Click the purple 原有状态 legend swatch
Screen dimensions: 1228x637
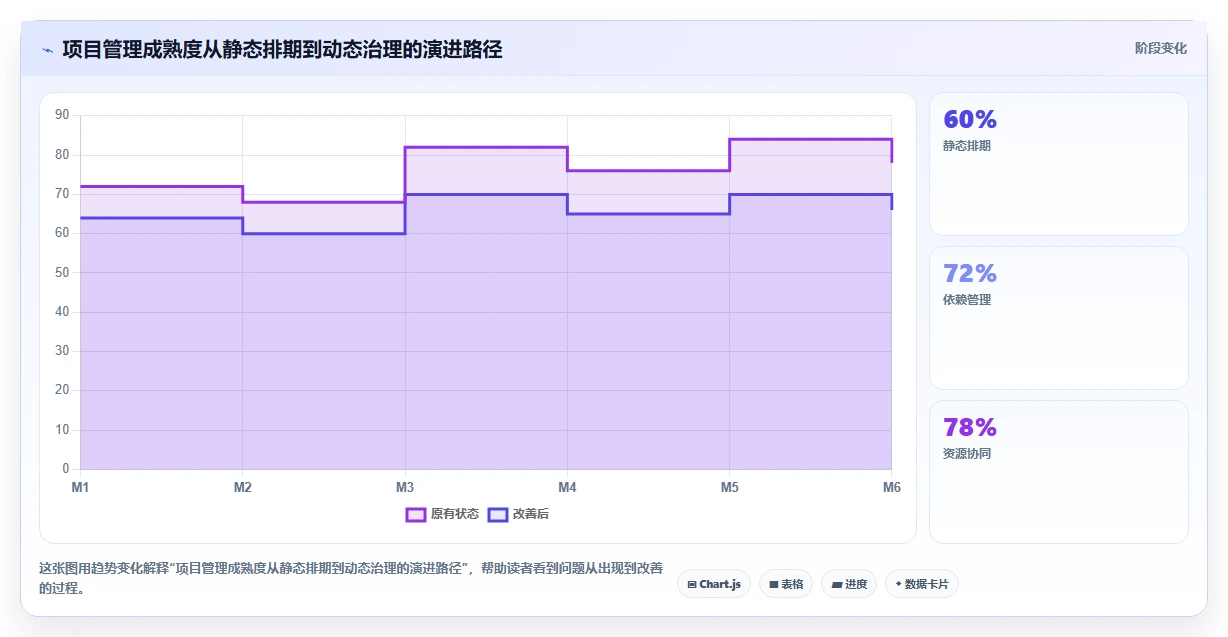point(415,514)
